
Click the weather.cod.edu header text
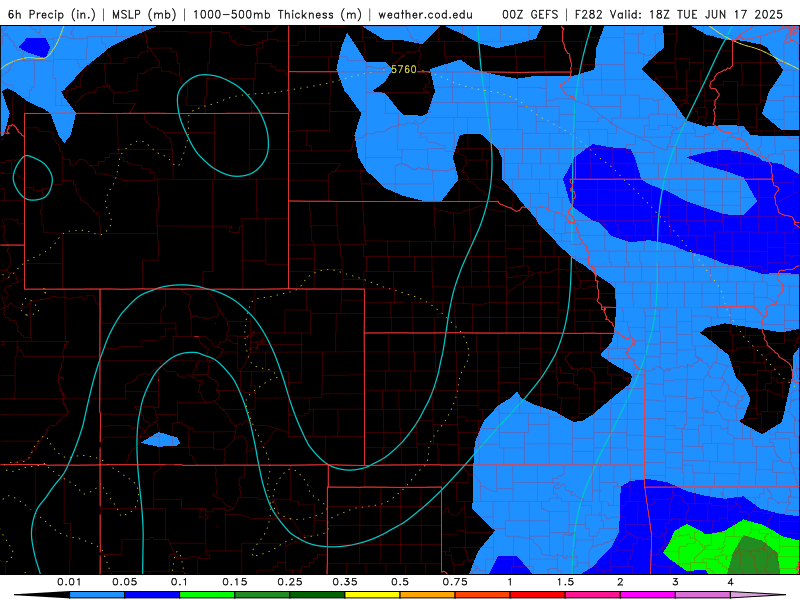426,14
